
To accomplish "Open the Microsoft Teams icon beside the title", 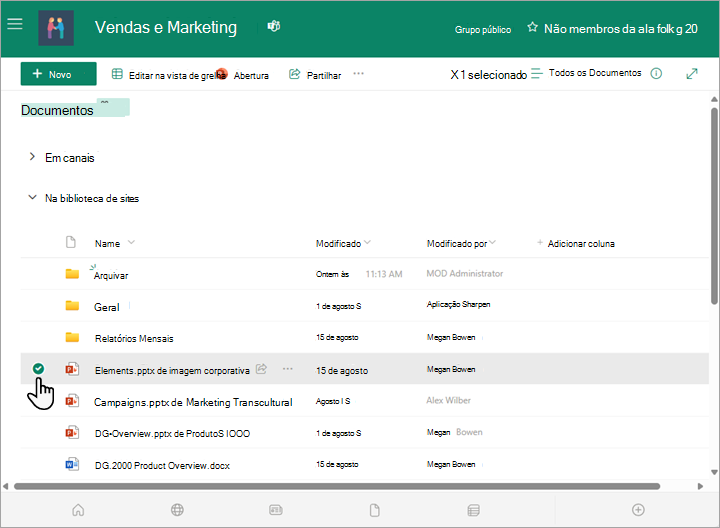I will point(274,26).
